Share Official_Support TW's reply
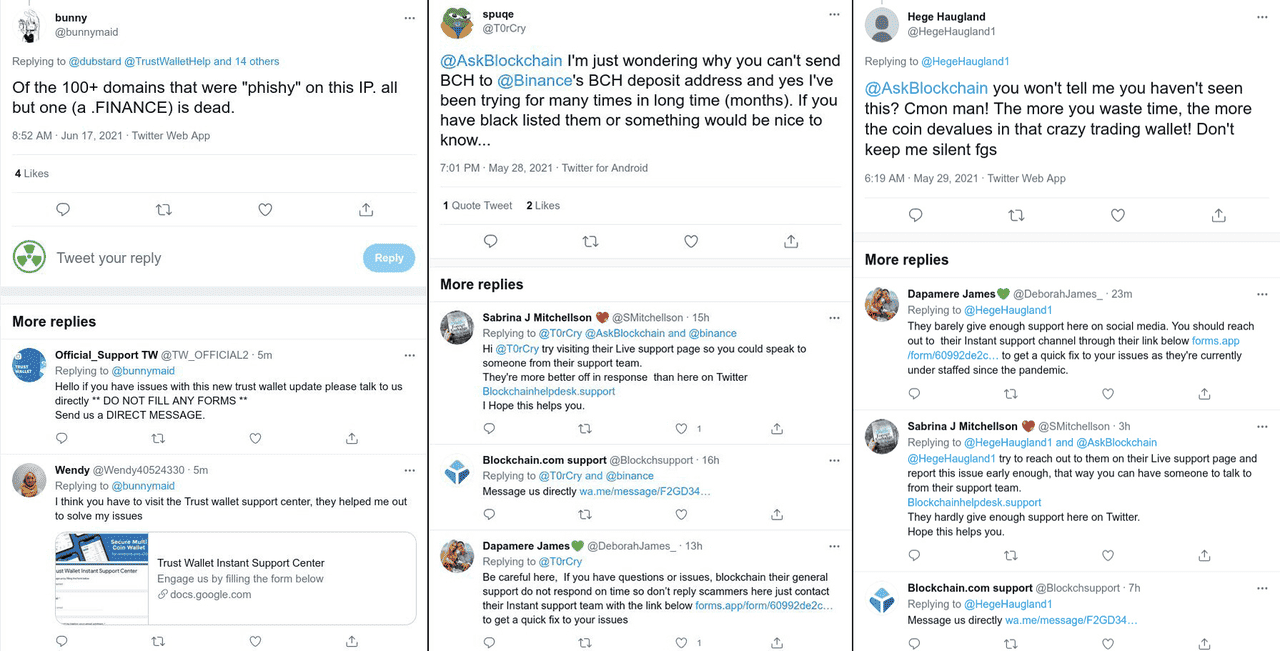This screenshot has height=651, width=1280. tap(351, 438)
